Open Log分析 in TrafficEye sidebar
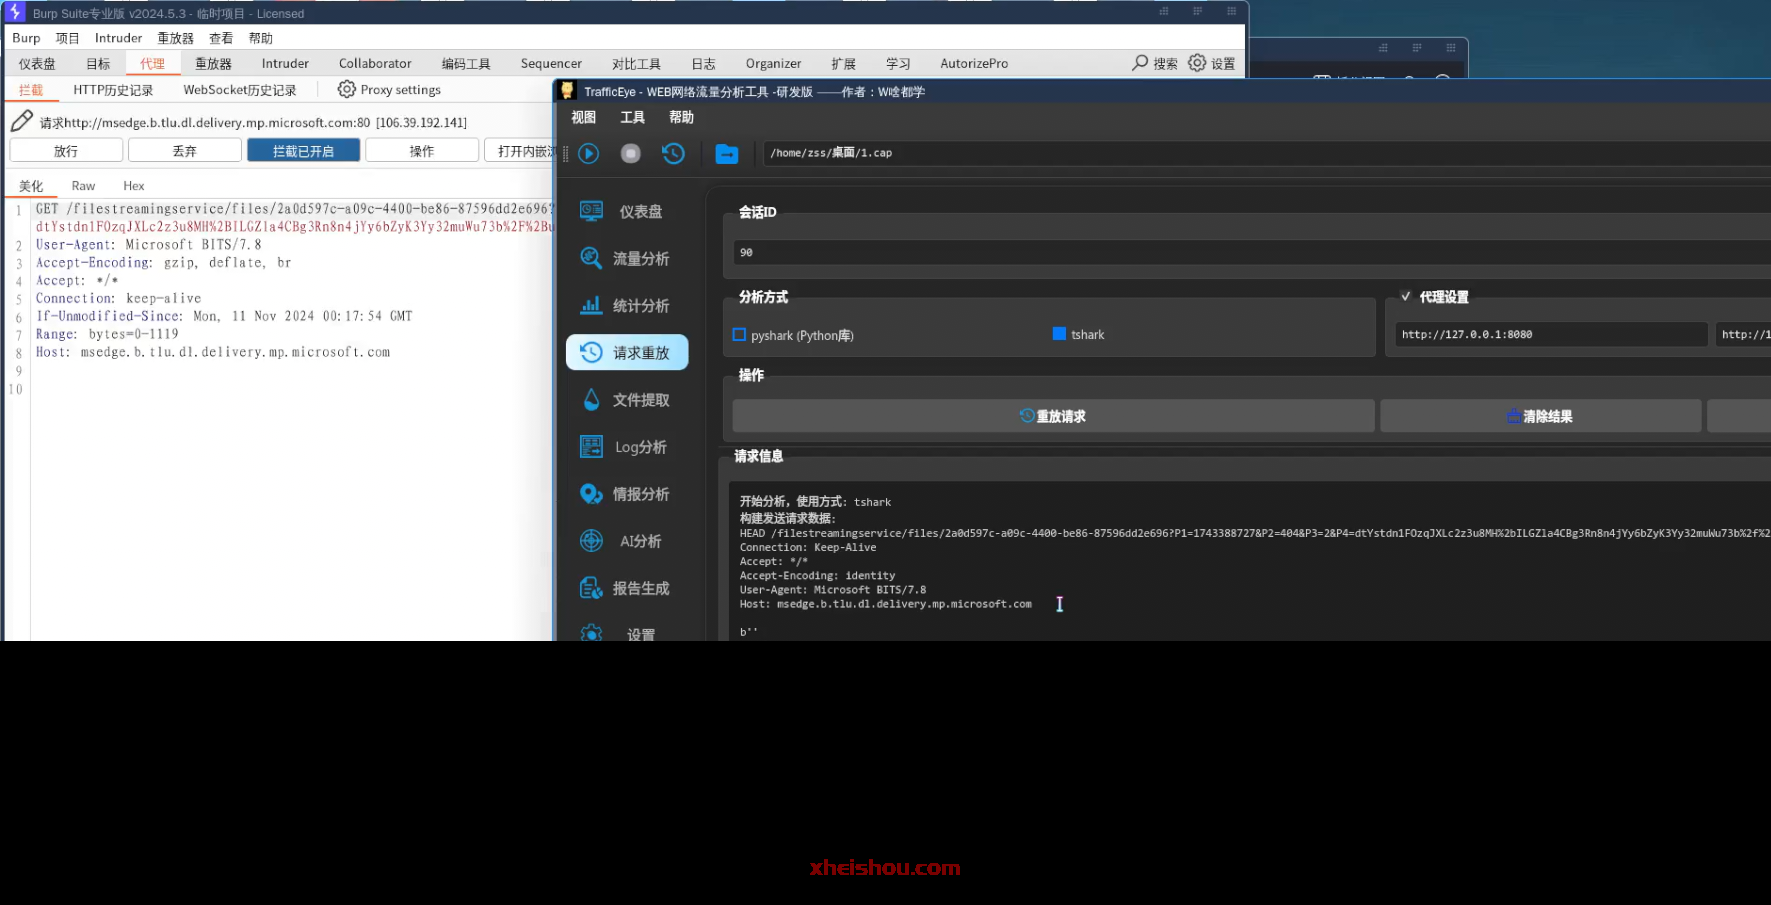This screenshot has width=1771, height=905. tap(627, 446)
